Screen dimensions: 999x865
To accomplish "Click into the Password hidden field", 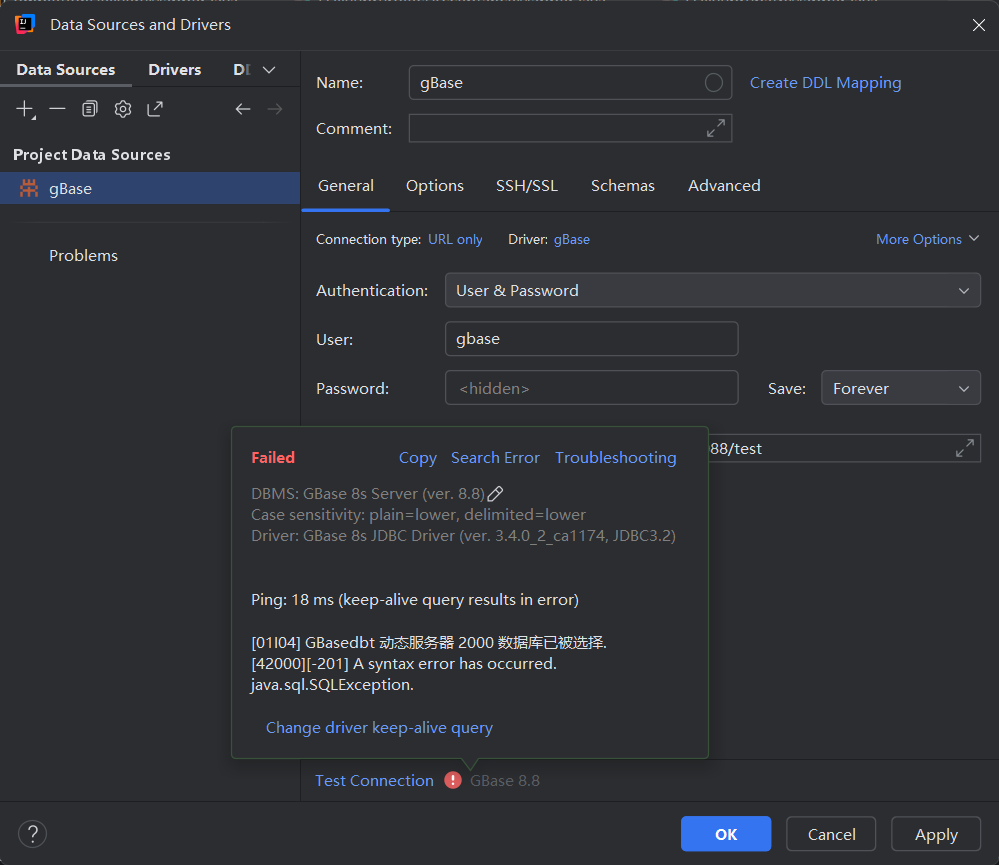I will coord(591,388).
